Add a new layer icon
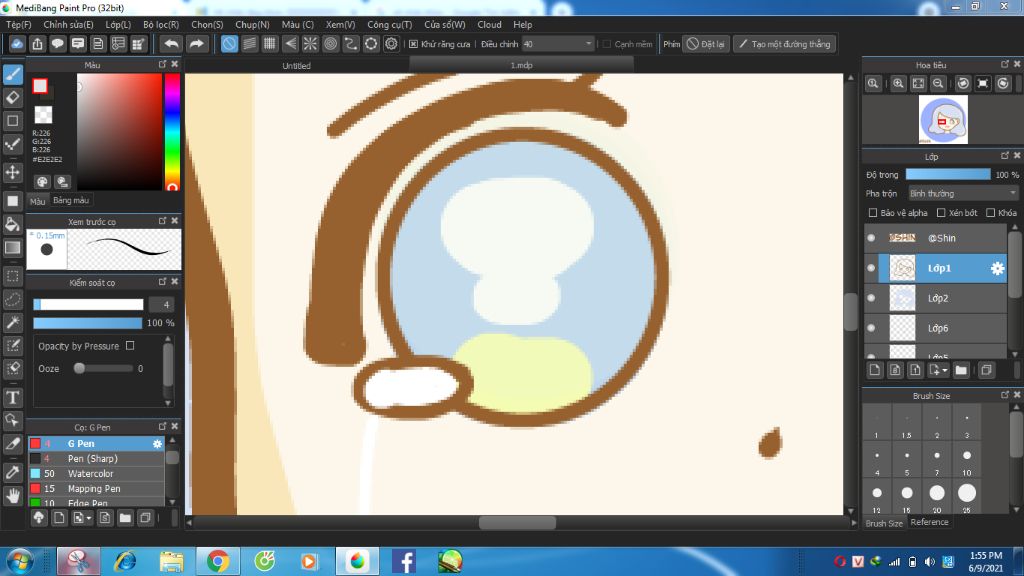 875,370
